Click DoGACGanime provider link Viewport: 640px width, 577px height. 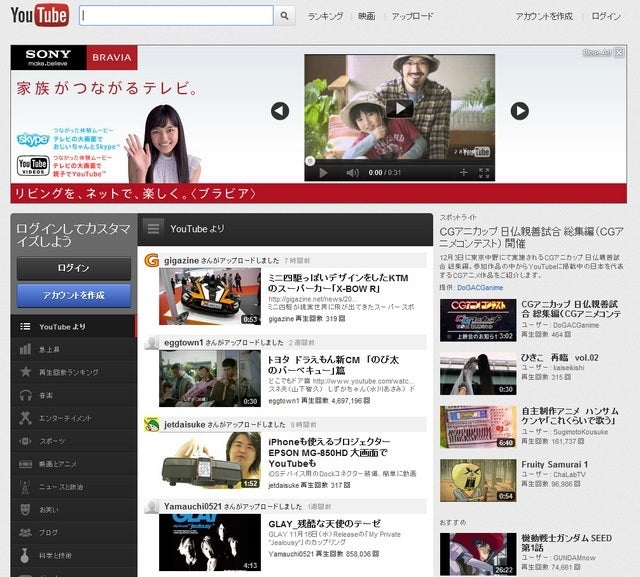pos(480,288)
